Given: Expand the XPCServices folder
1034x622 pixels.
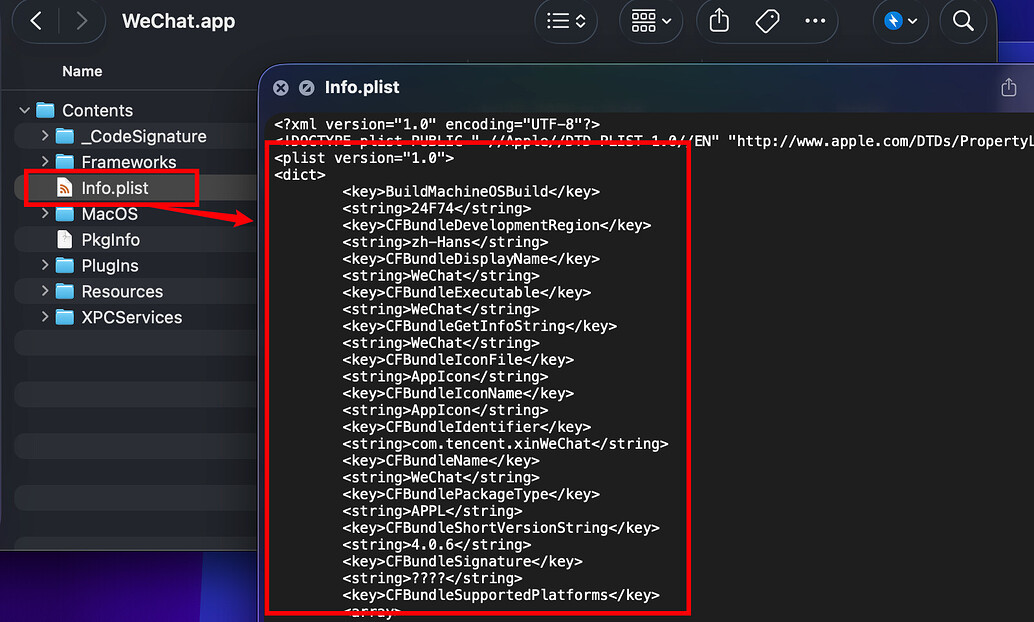Looking at the screenshot, I should click(45, 317).
